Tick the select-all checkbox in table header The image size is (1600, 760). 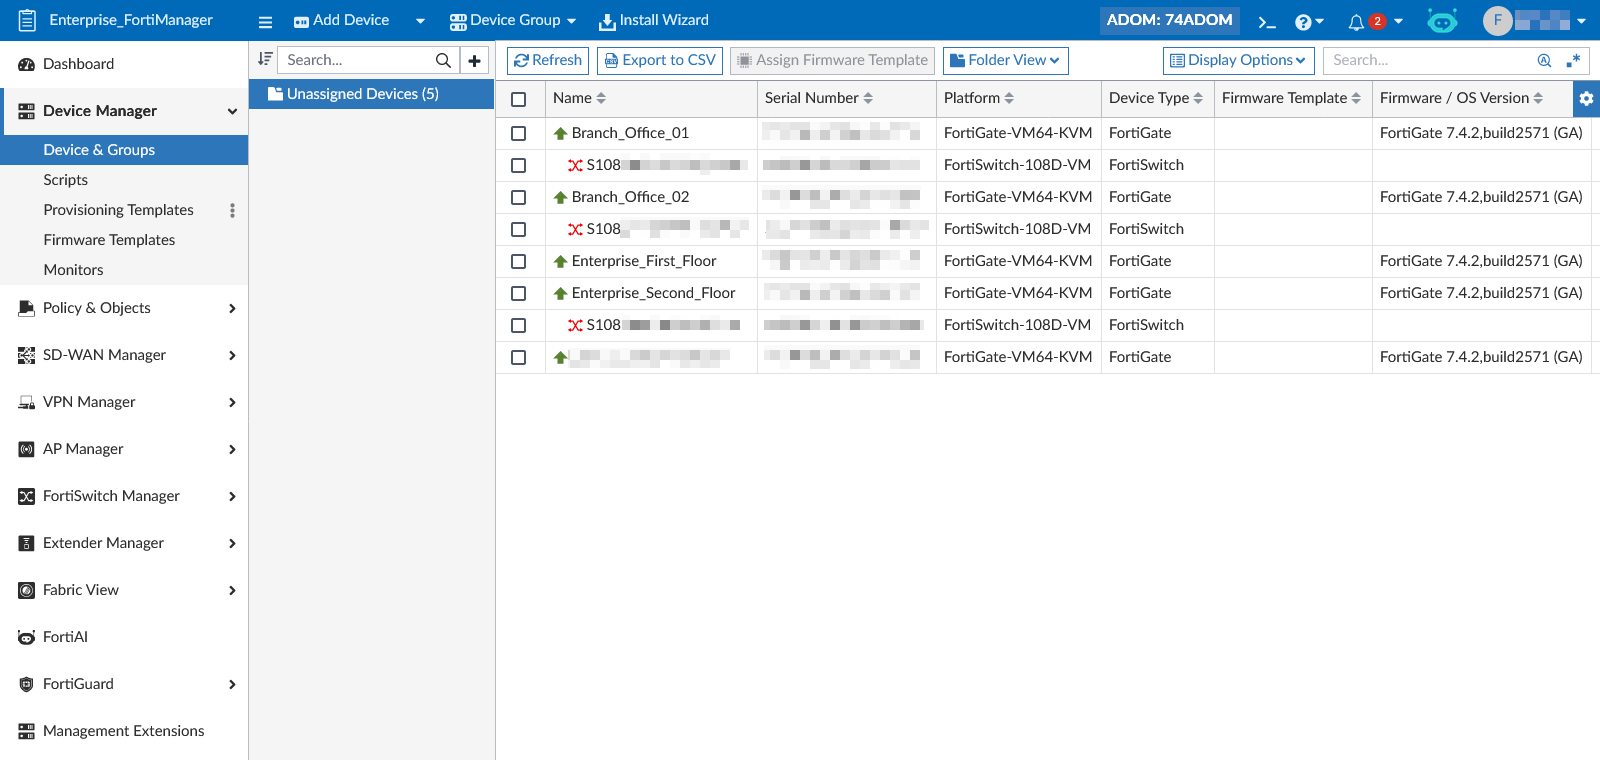[x=518, y=99]
